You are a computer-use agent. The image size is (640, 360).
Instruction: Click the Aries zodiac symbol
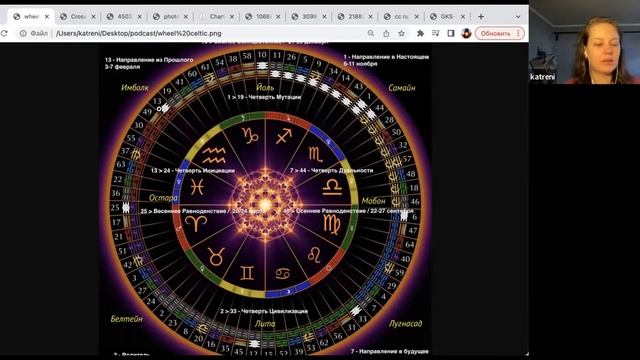click(x=196, y=223)
